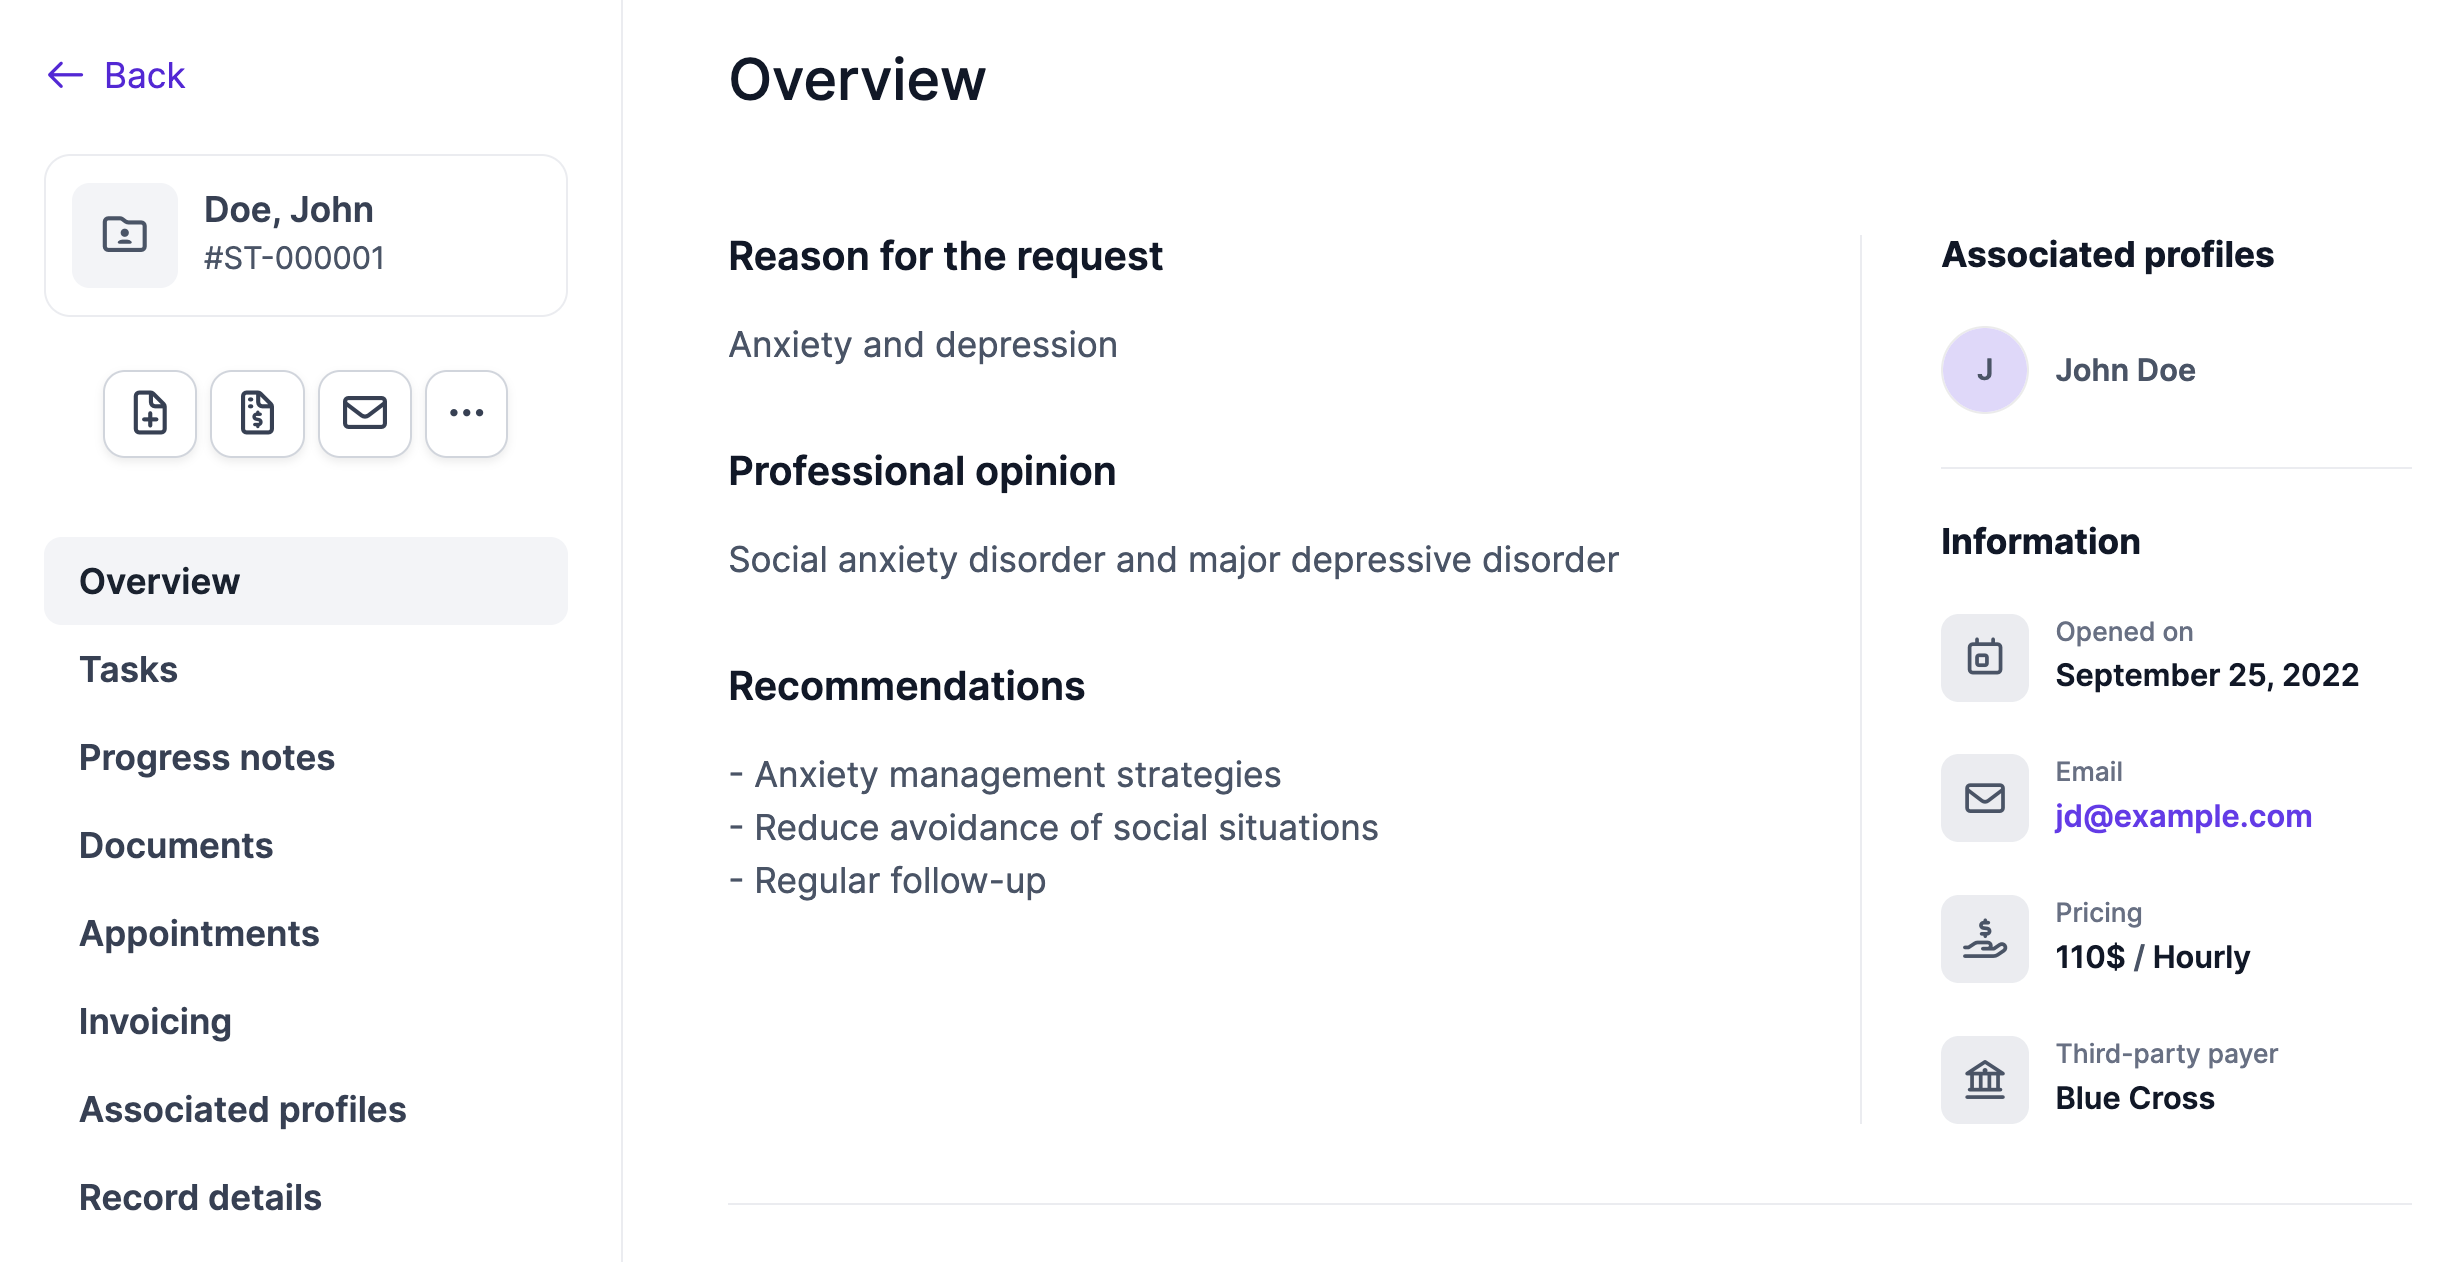Select the Overview sidebar tab
This screenshot has height=1262, width=2450.
160,581
